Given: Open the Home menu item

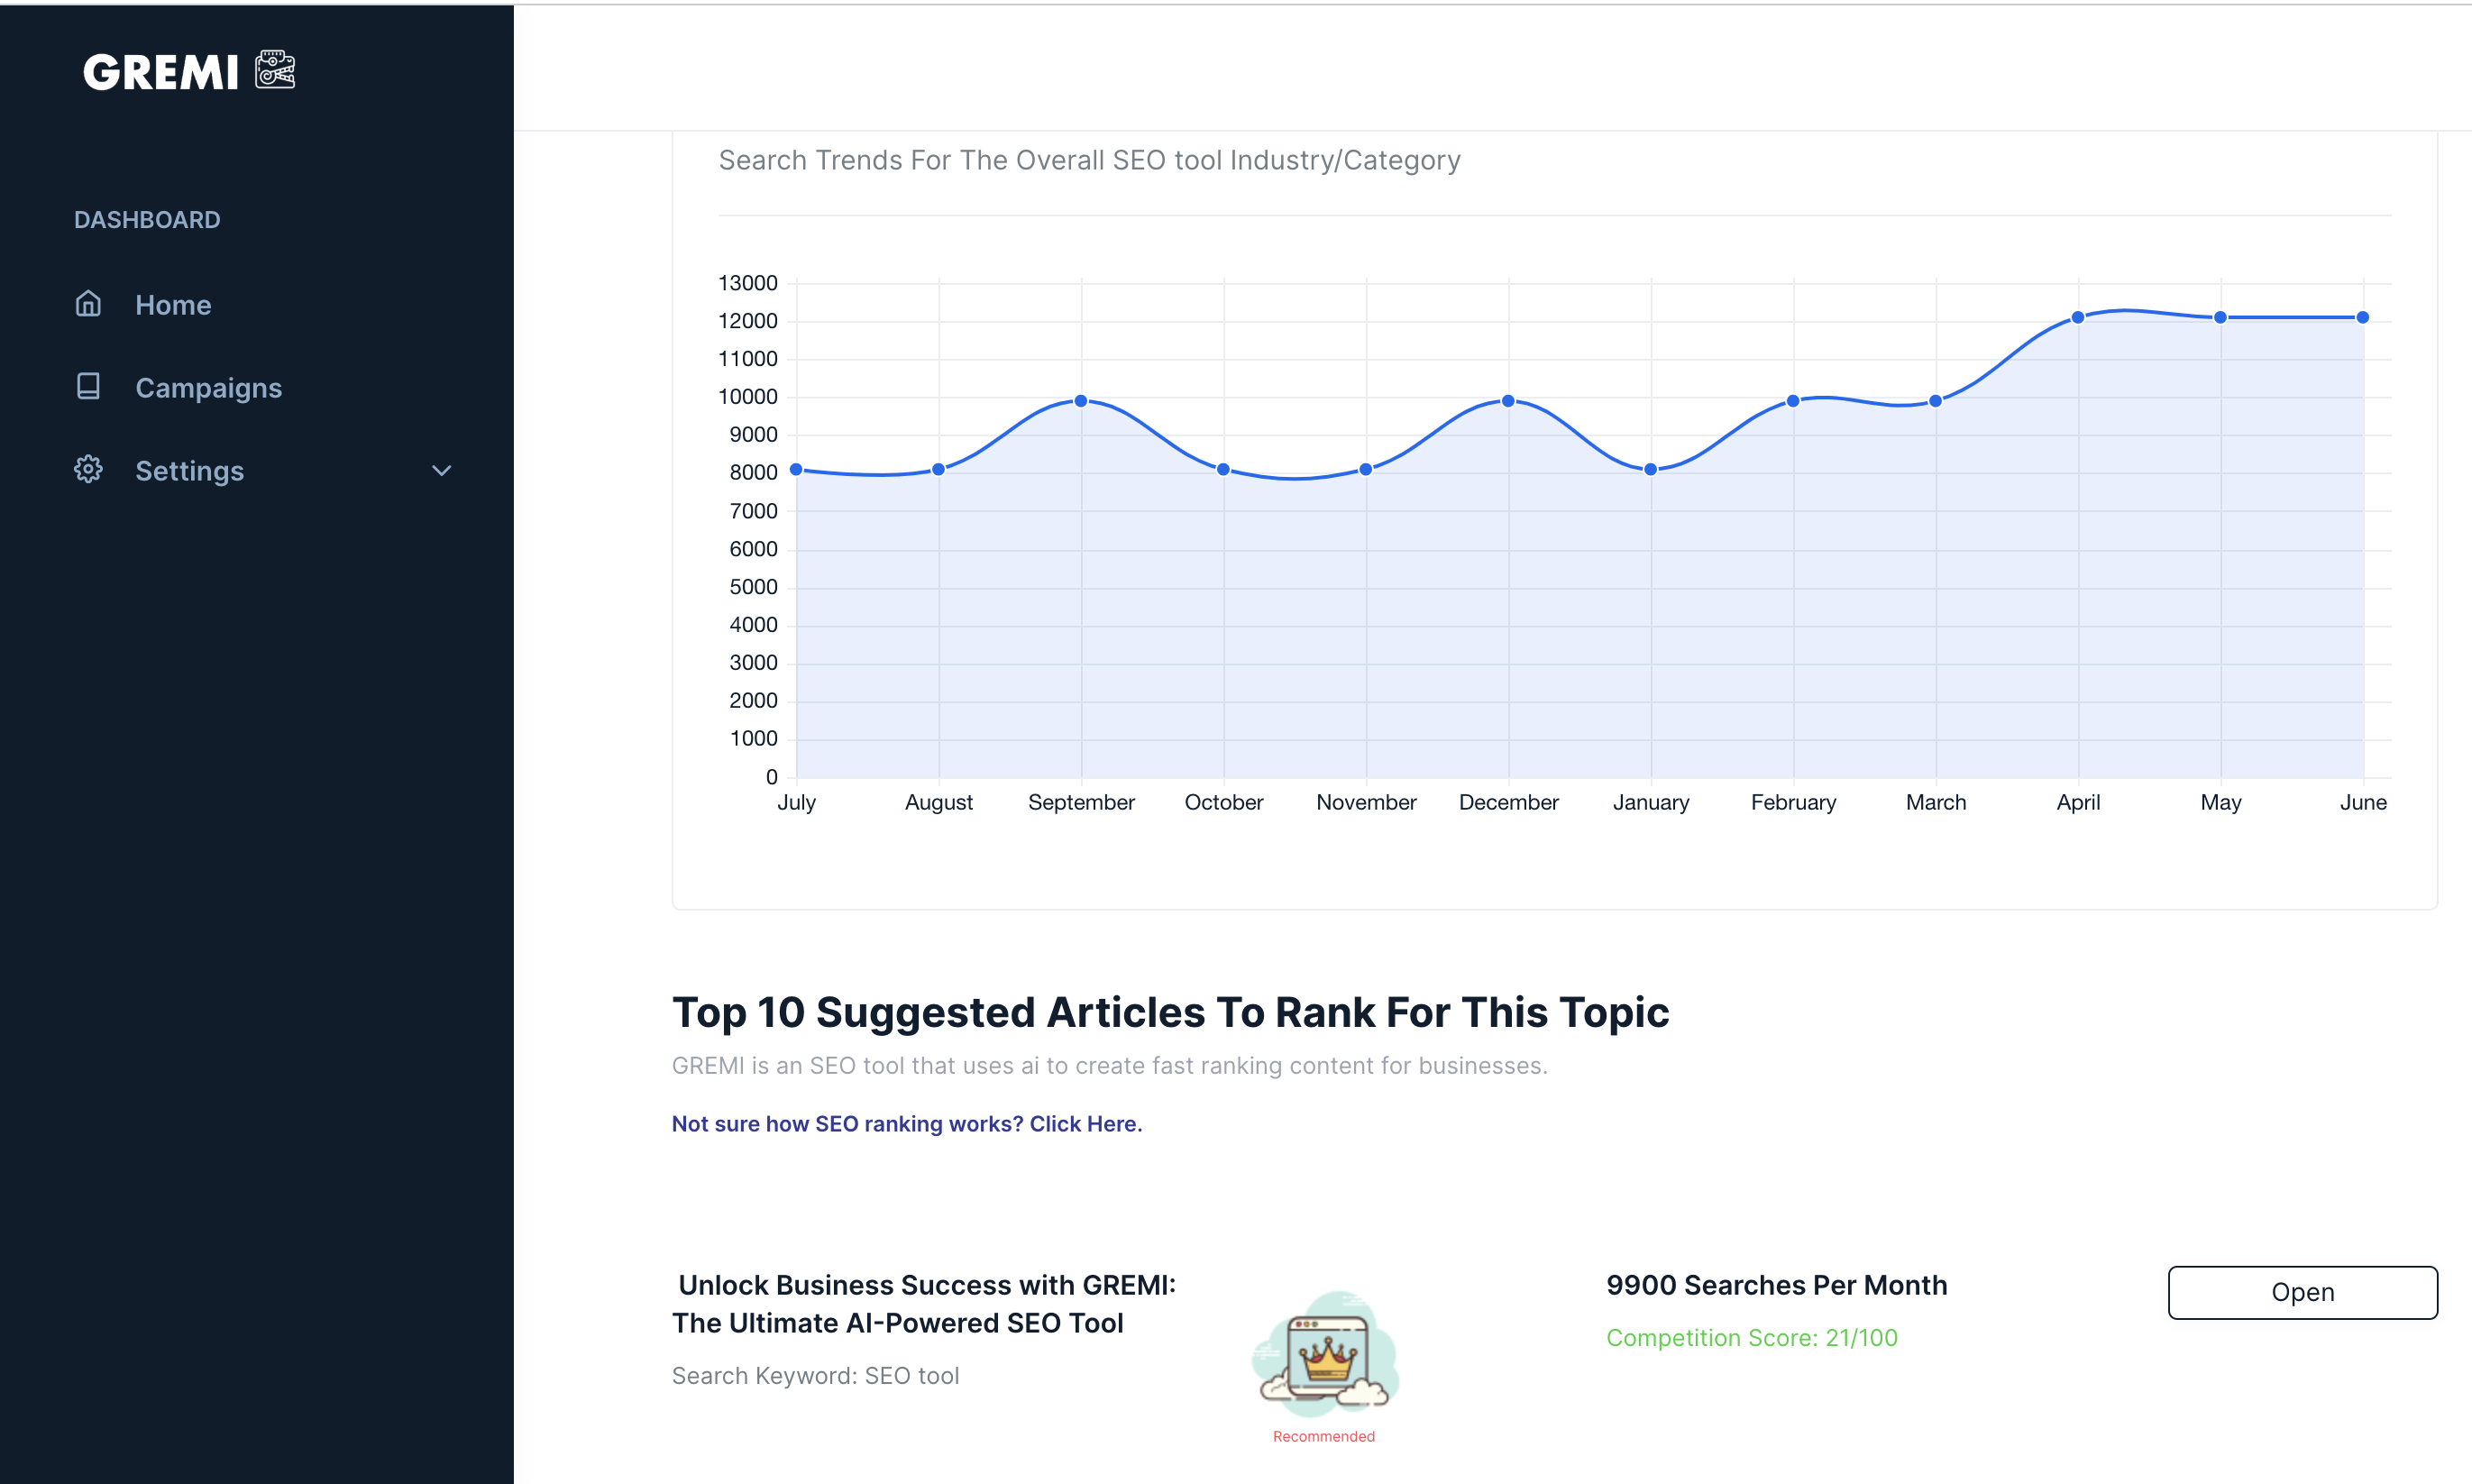Looking at the screenshot, I should tap(173, 305).
